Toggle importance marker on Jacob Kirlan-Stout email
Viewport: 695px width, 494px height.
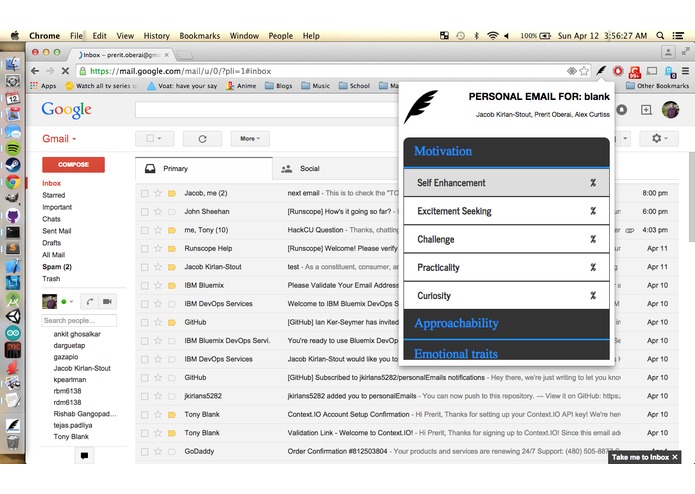(x=172, y=267)
